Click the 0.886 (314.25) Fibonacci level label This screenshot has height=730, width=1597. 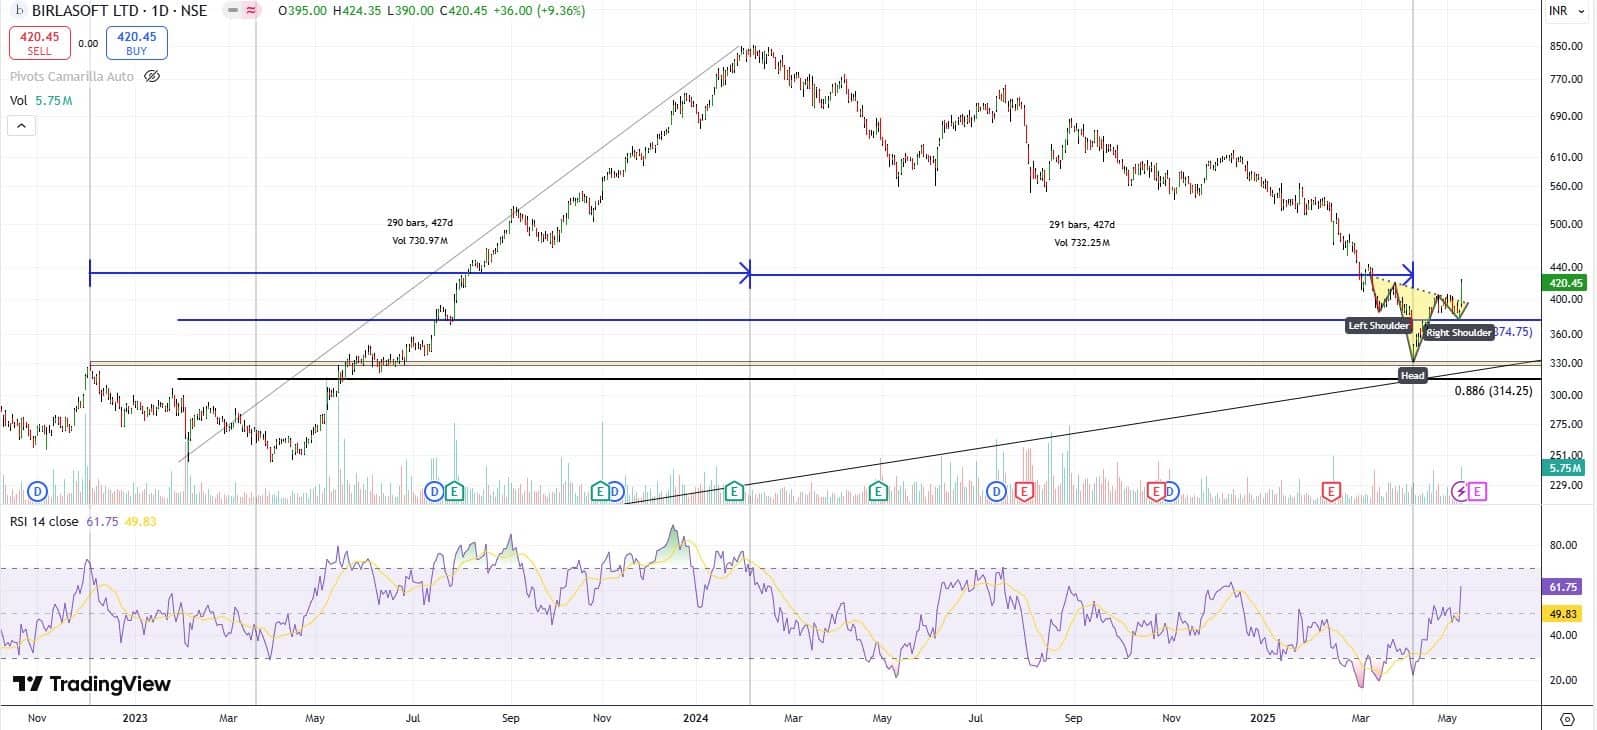[x=1493, y=391]
